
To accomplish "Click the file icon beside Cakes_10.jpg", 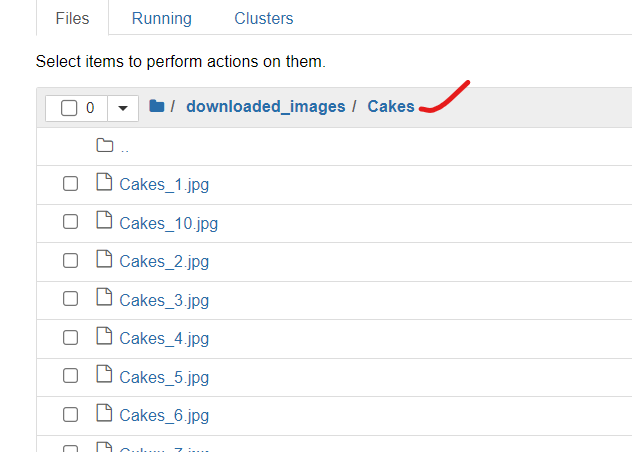I will pos(104,222).
